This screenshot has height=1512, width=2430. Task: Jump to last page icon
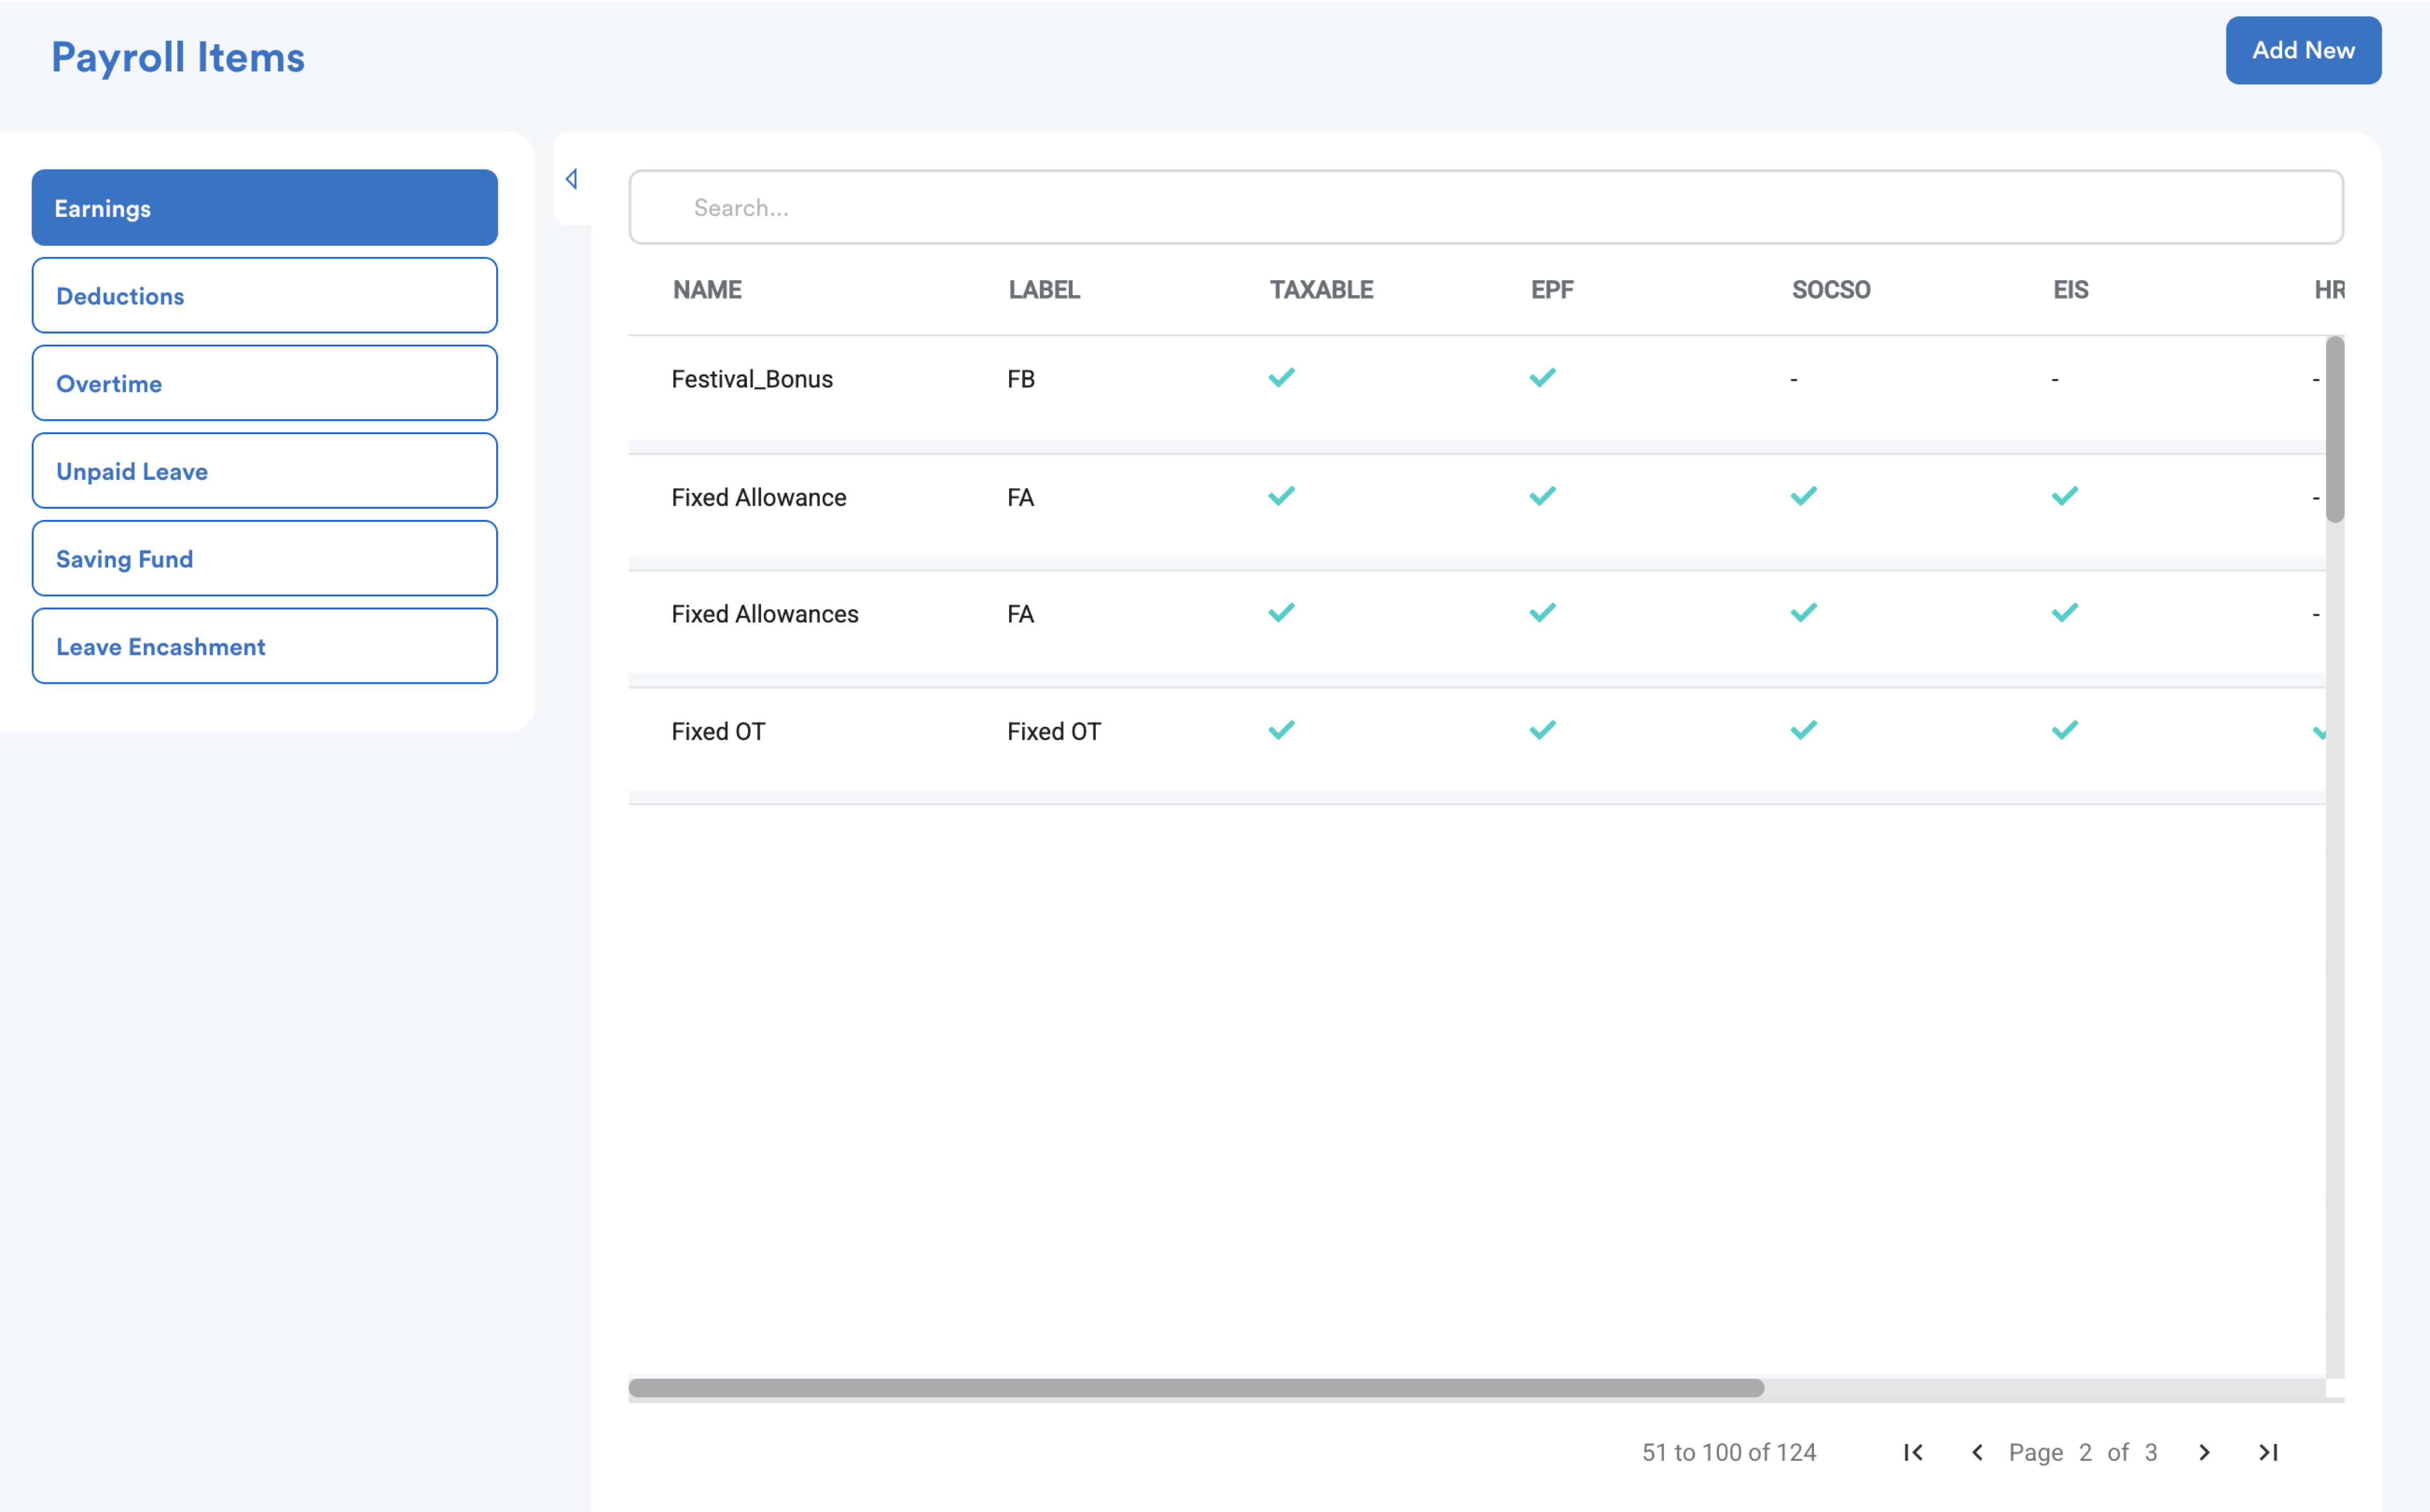[2268, 1452]
